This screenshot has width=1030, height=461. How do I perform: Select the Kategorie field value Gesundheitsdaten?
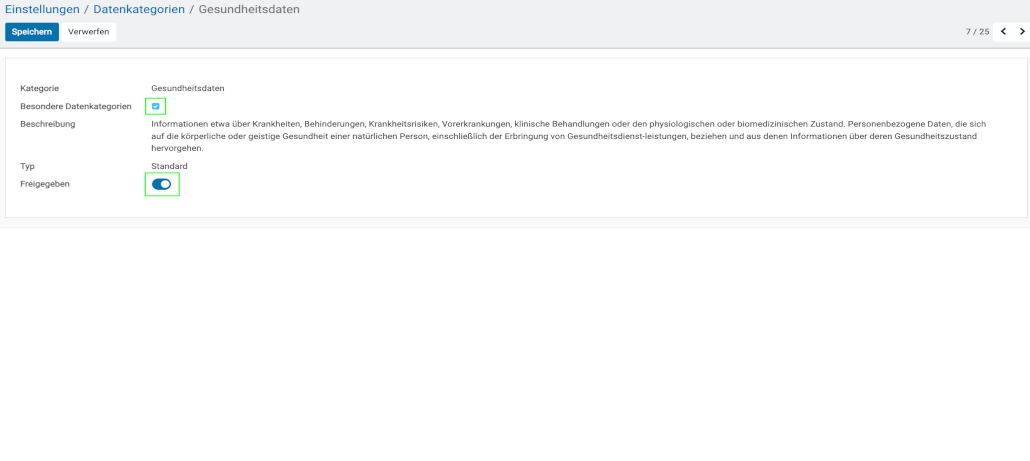pos(187,88)
